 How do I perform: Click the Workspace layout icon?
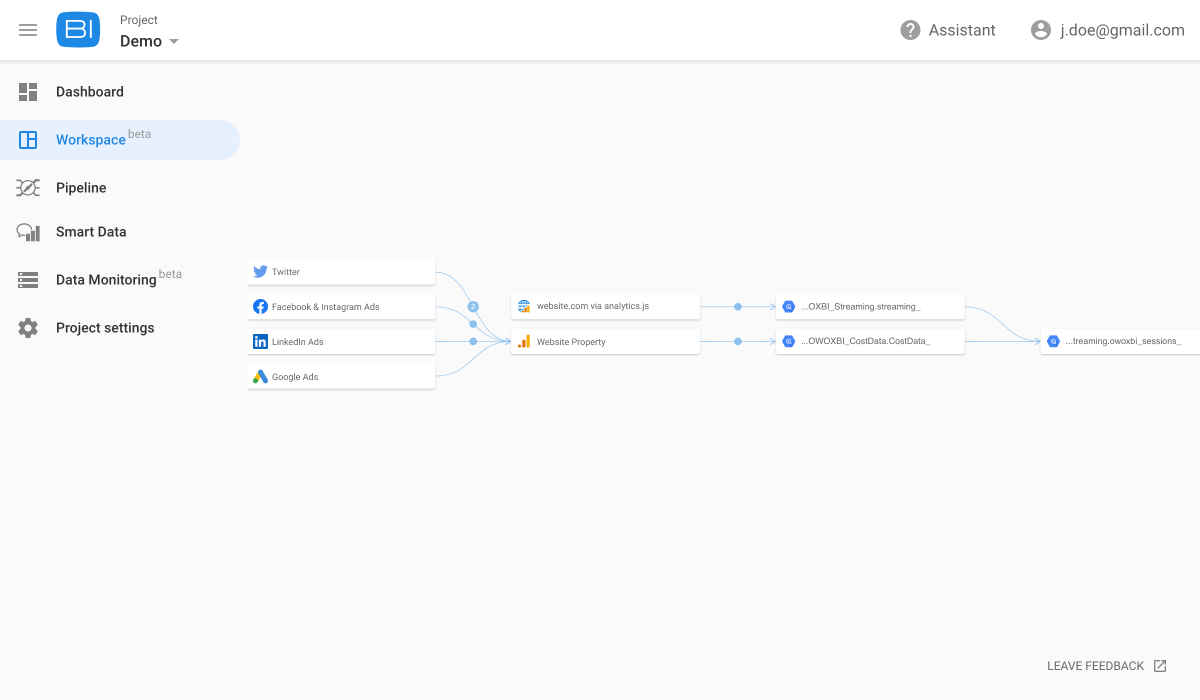coord(28,140)
